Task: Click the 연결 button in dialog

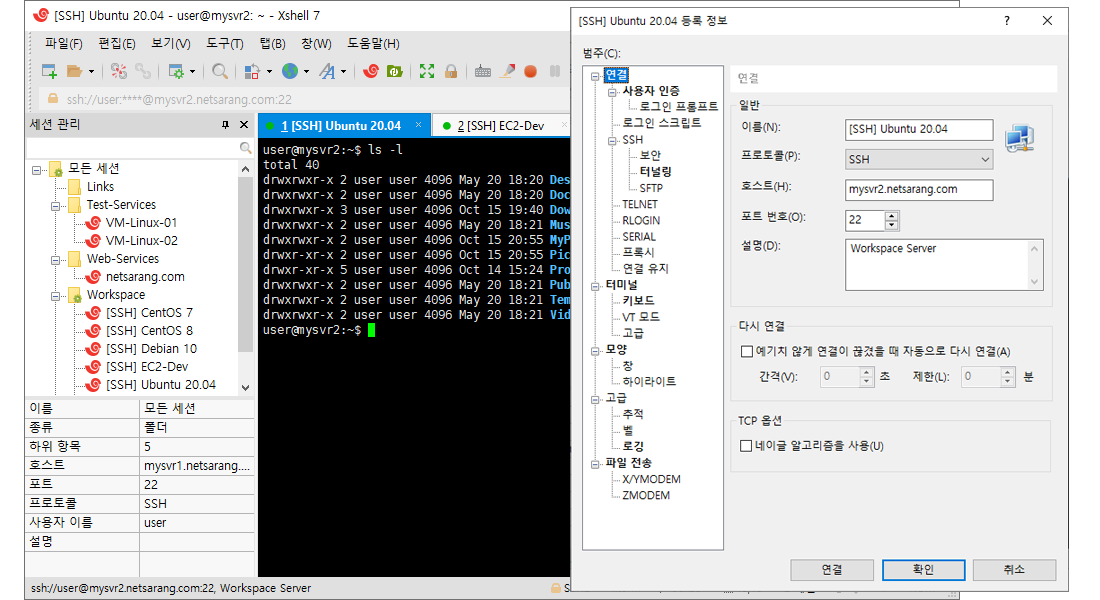Action: [832, 570]
